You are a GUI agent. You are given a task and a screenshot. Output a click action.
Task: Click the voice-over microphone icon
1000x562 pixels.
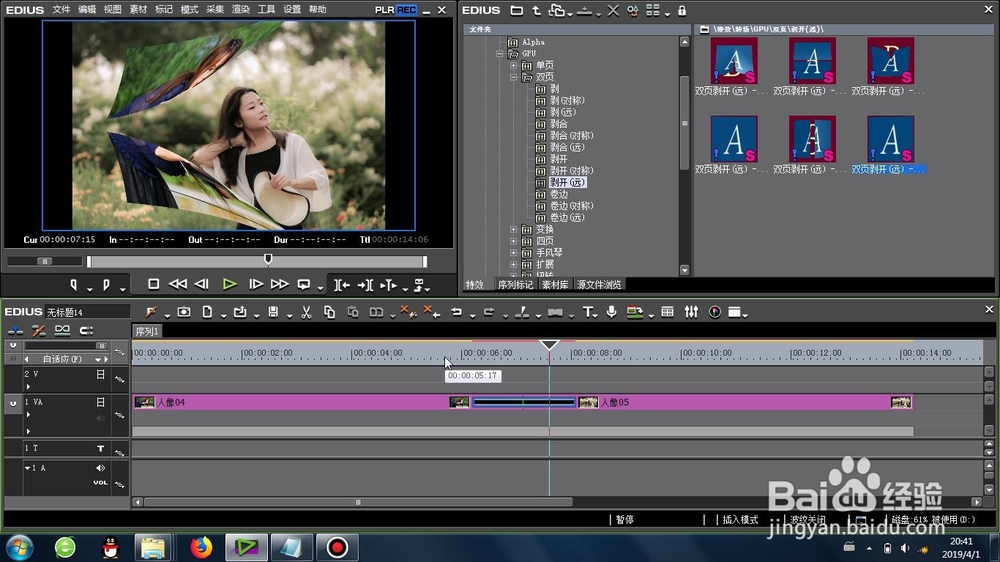pyautogui.click(x=611, y=312)
